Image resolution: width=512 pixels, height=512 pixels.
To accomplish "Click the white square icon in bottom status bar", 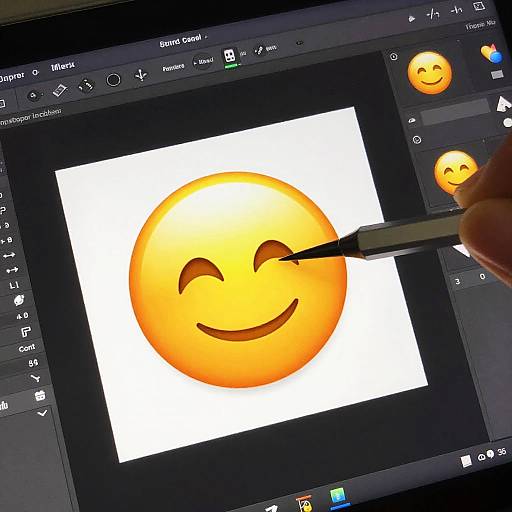I will pos(466,461).
